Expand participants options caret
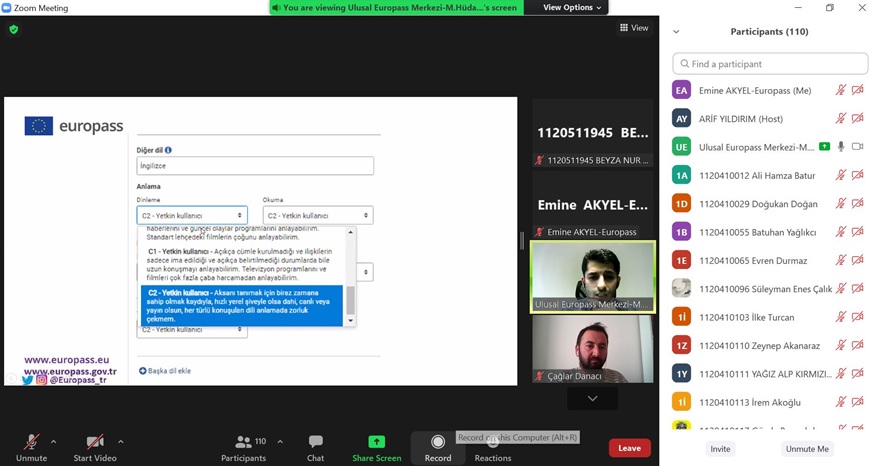The height and width of the screenshot is (466, 869). click(x=280, y=442)
